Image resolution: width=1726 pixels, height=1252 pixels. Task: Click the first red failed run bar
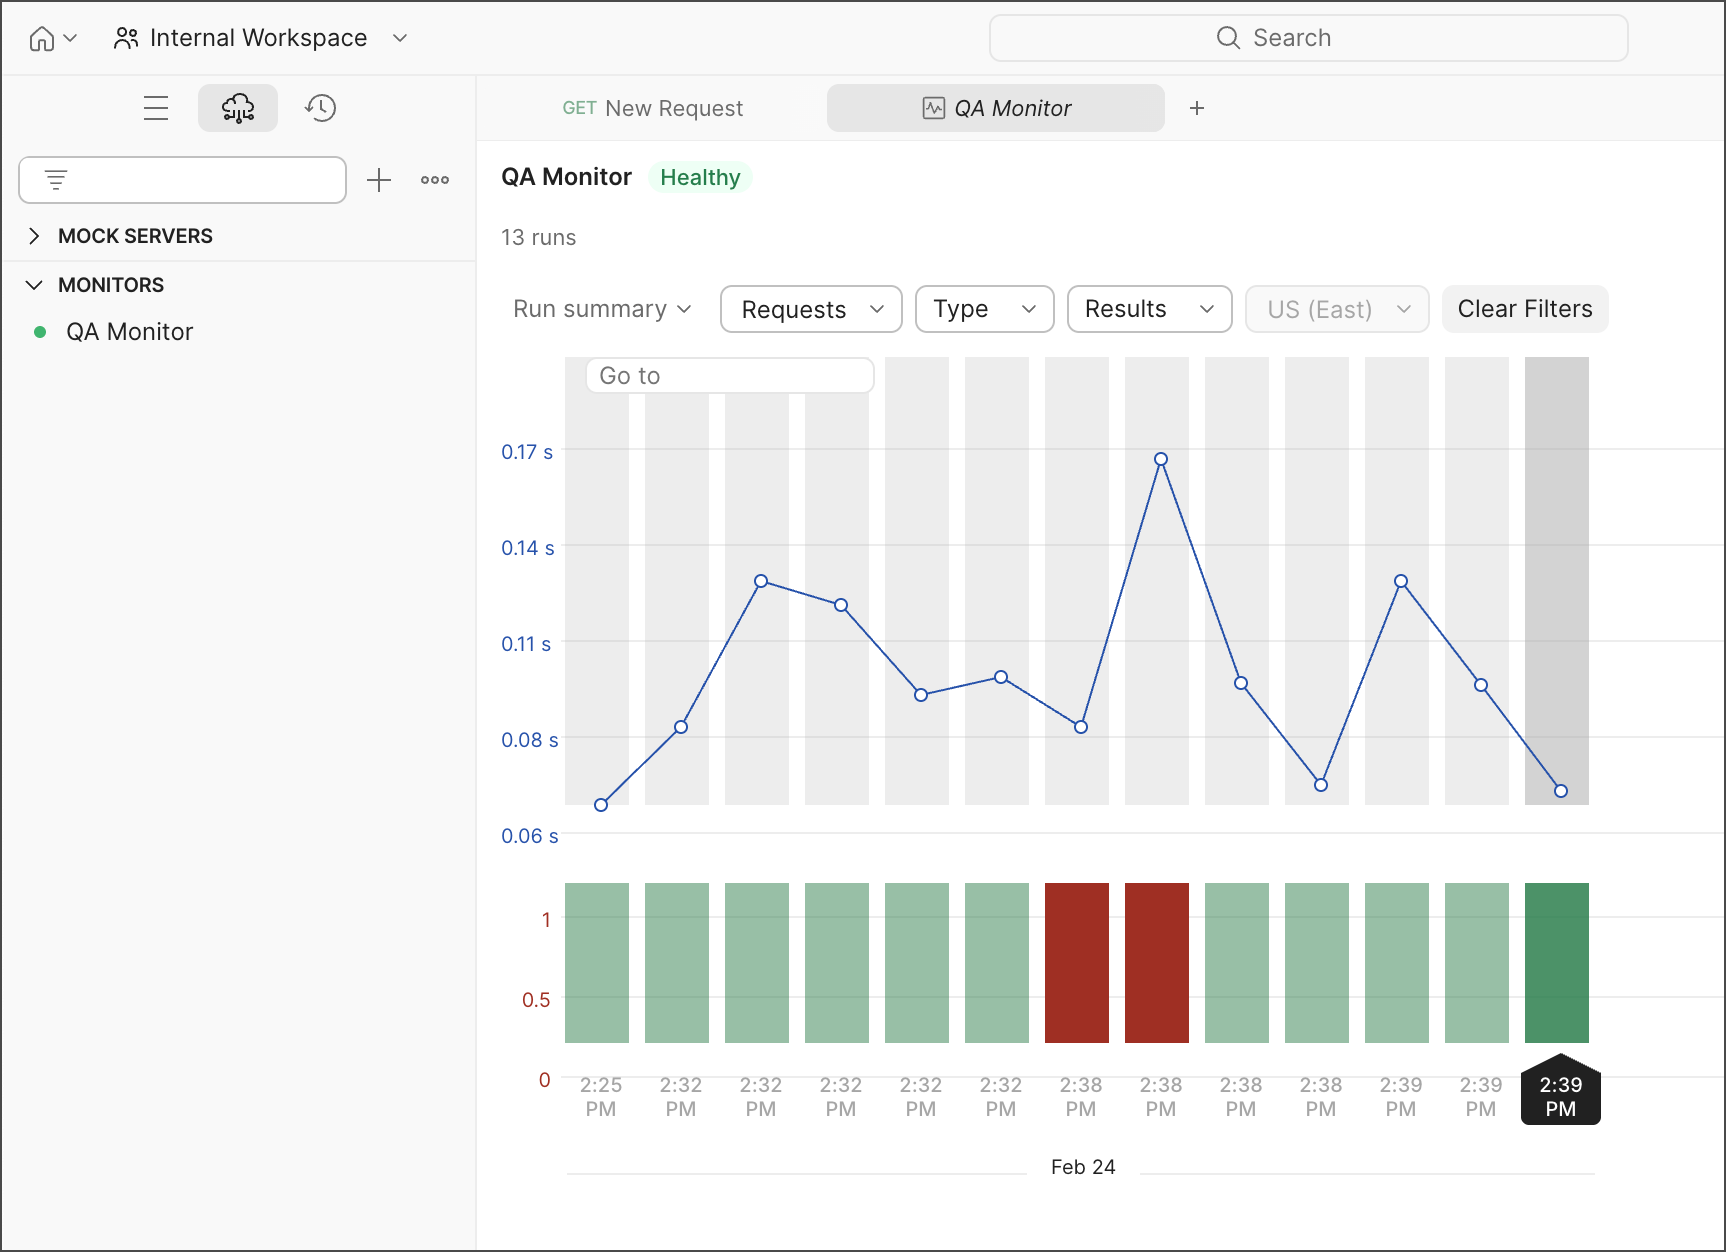click(x=1076, y=962)
